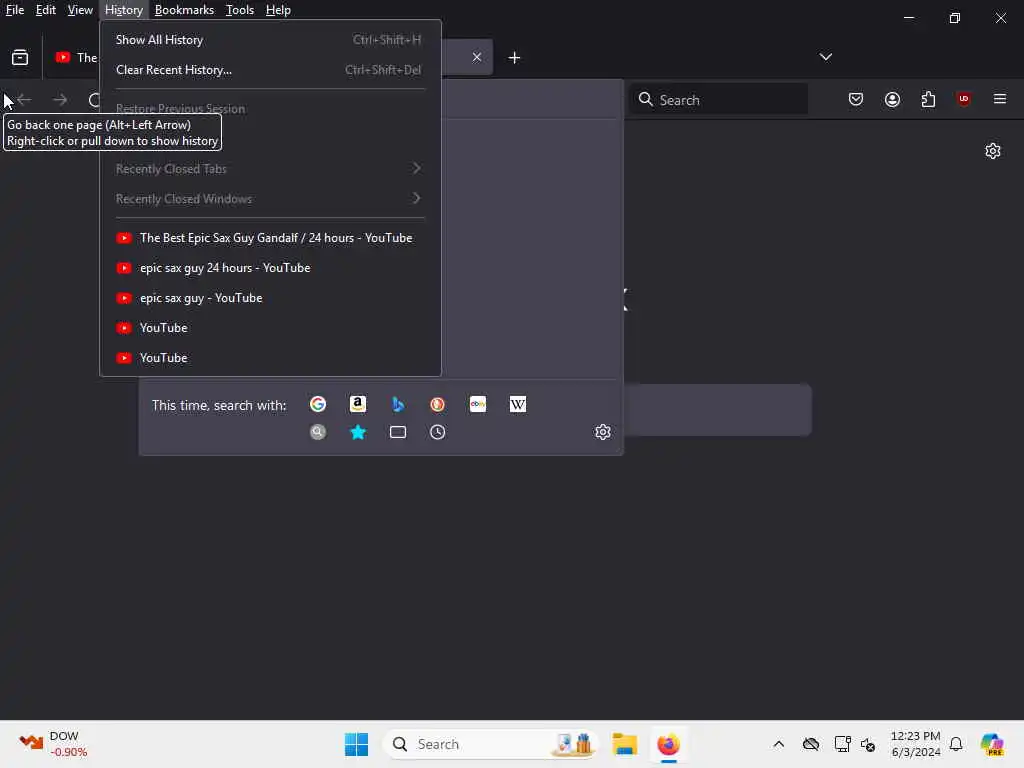Search this time with Wikipedia
Image resolution: width=1024 pixels, height=768 pixels.
coord(518,404)
